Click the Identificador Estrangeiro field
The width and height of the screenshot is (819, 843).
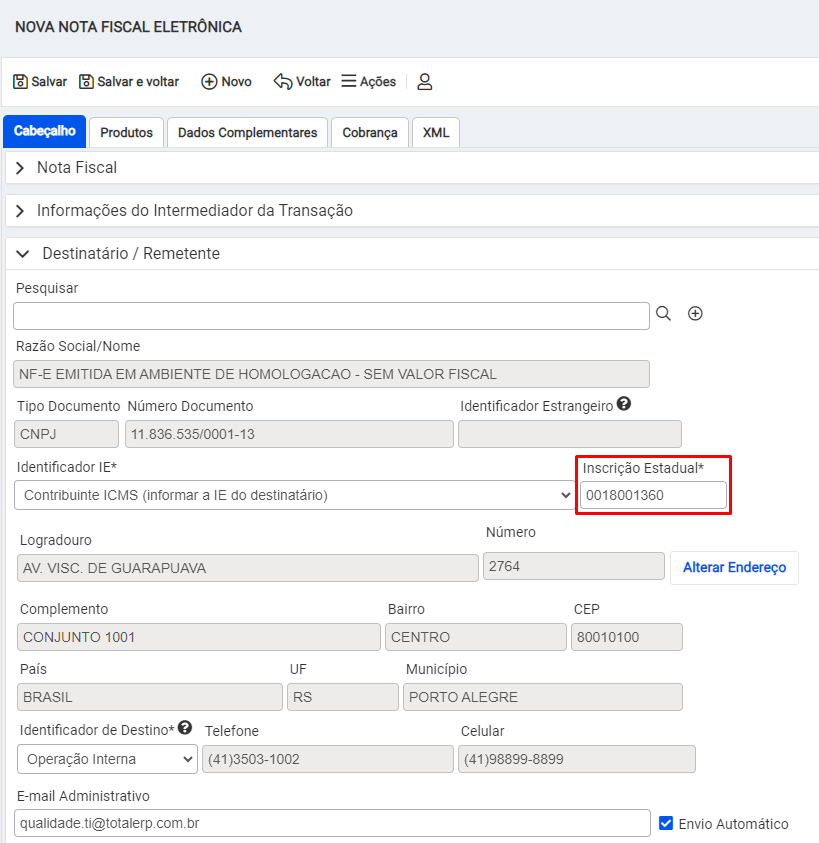pos(570,434)
